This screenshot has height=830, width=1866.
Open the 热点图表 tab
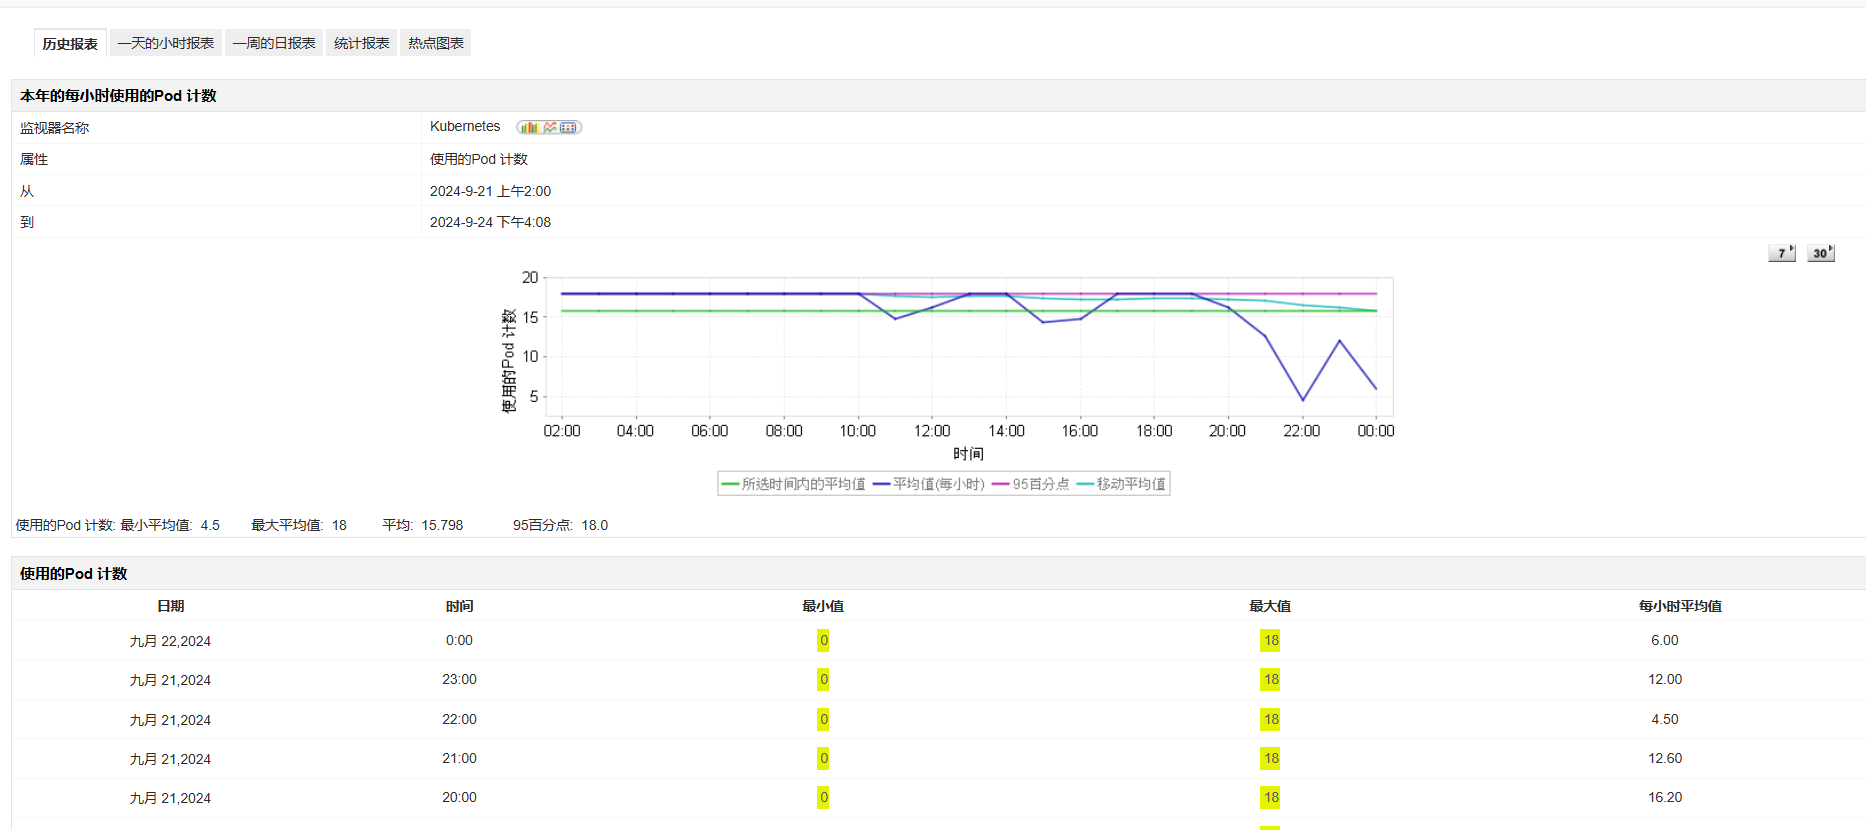[436, 43]
